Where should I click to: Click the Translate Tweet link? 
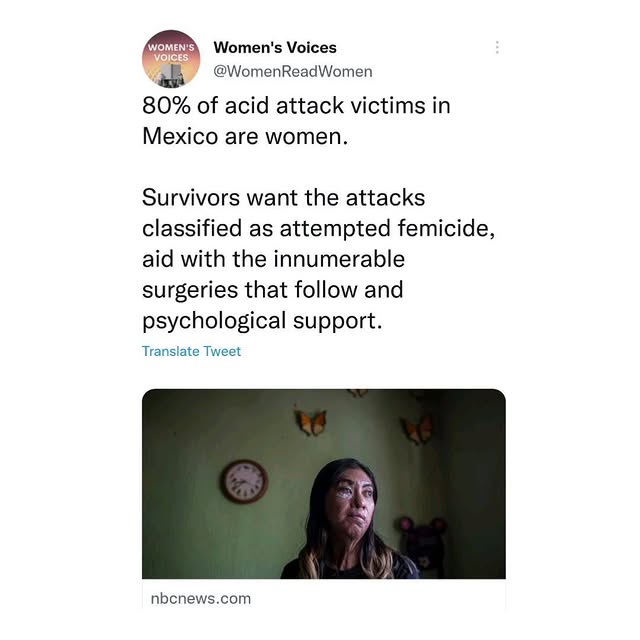click(191, 351)
